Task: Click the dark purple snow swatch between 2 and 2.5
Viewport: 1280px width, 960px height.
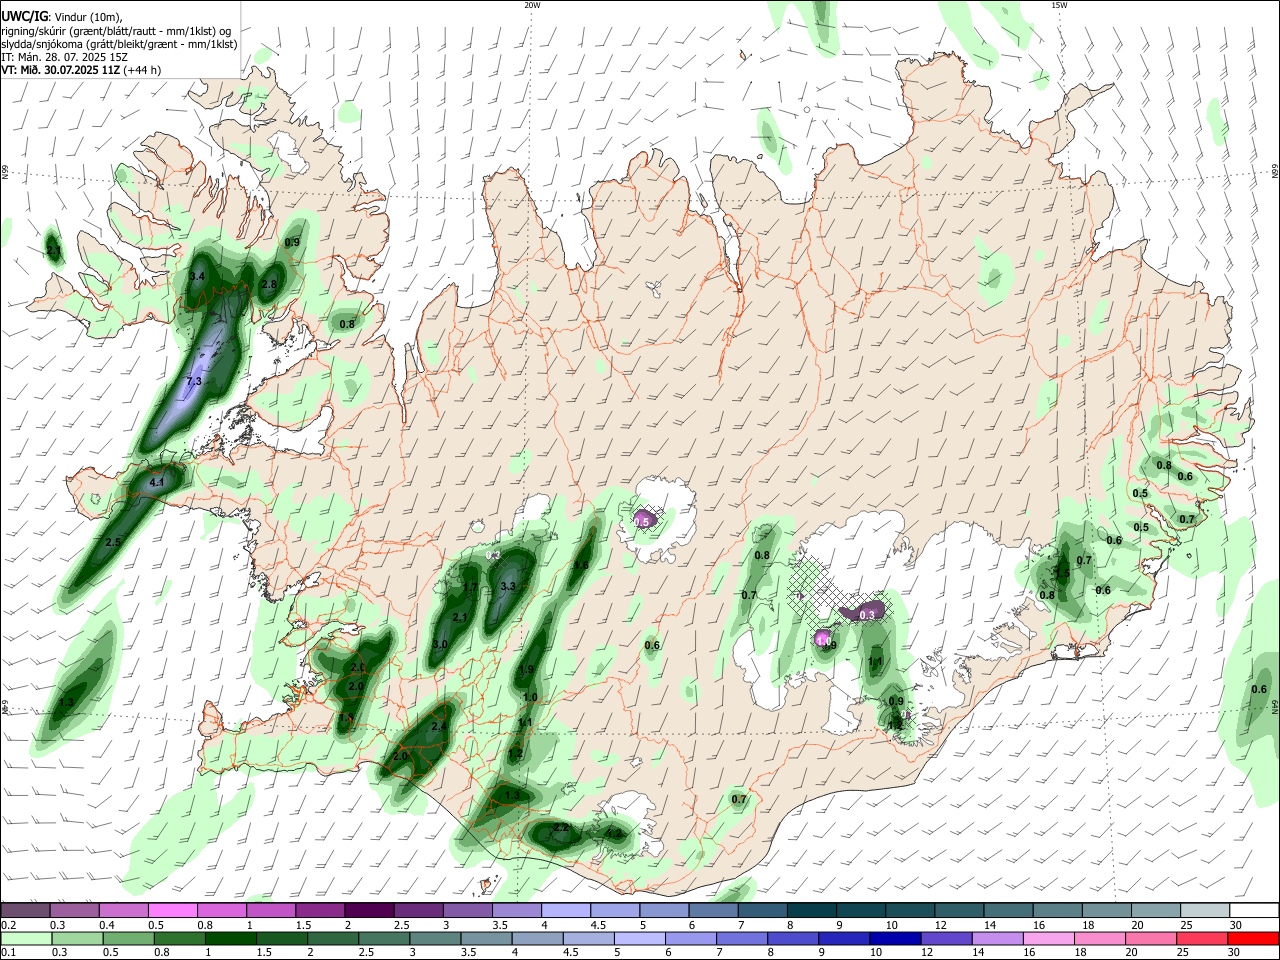Action: coord(368,910)
